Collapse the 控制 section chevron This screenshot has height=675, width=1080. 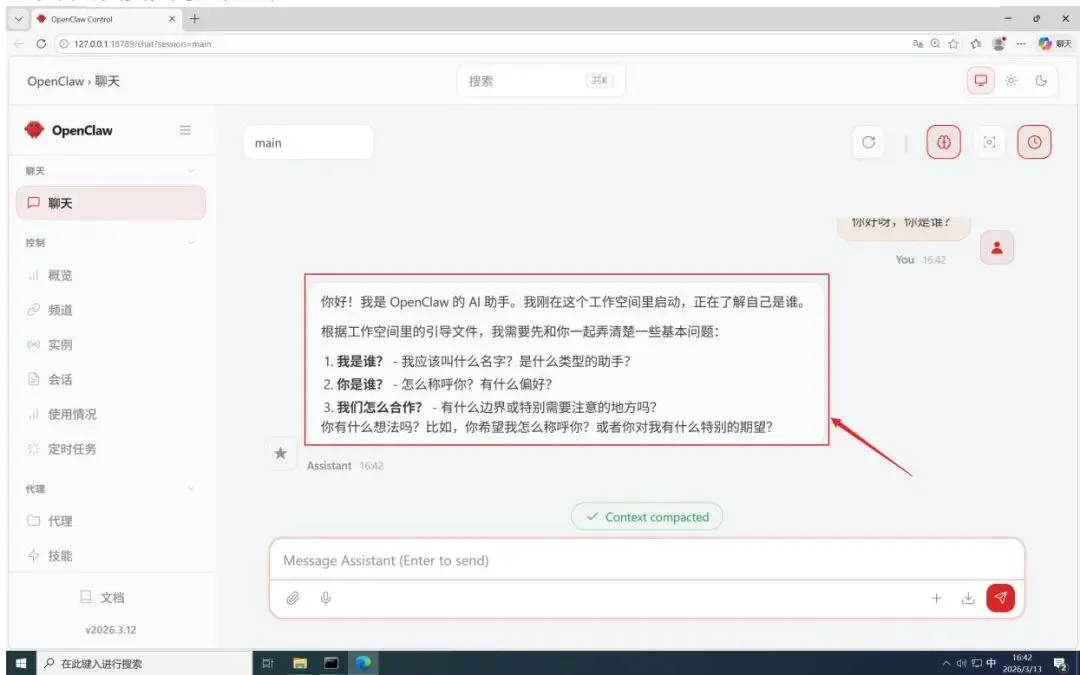(191, 242)
